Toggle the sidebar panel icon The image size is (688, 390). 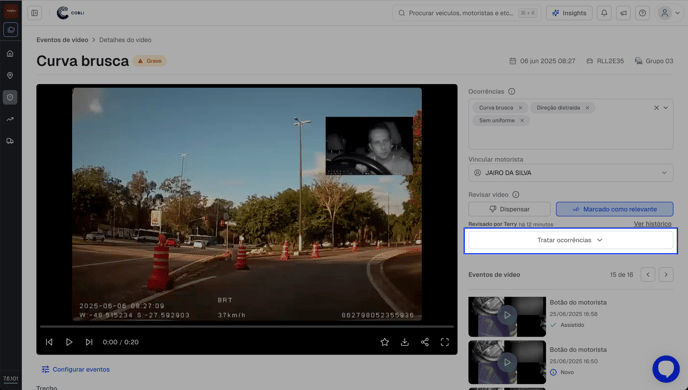tap(35, 13)
